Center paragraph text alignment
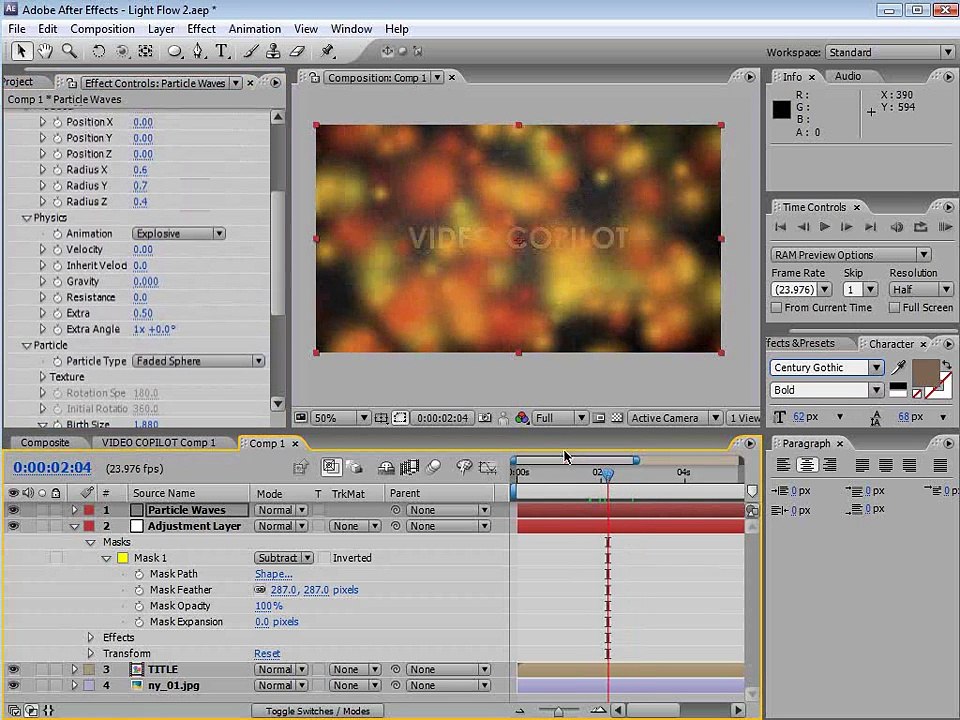 coord(806,465)
